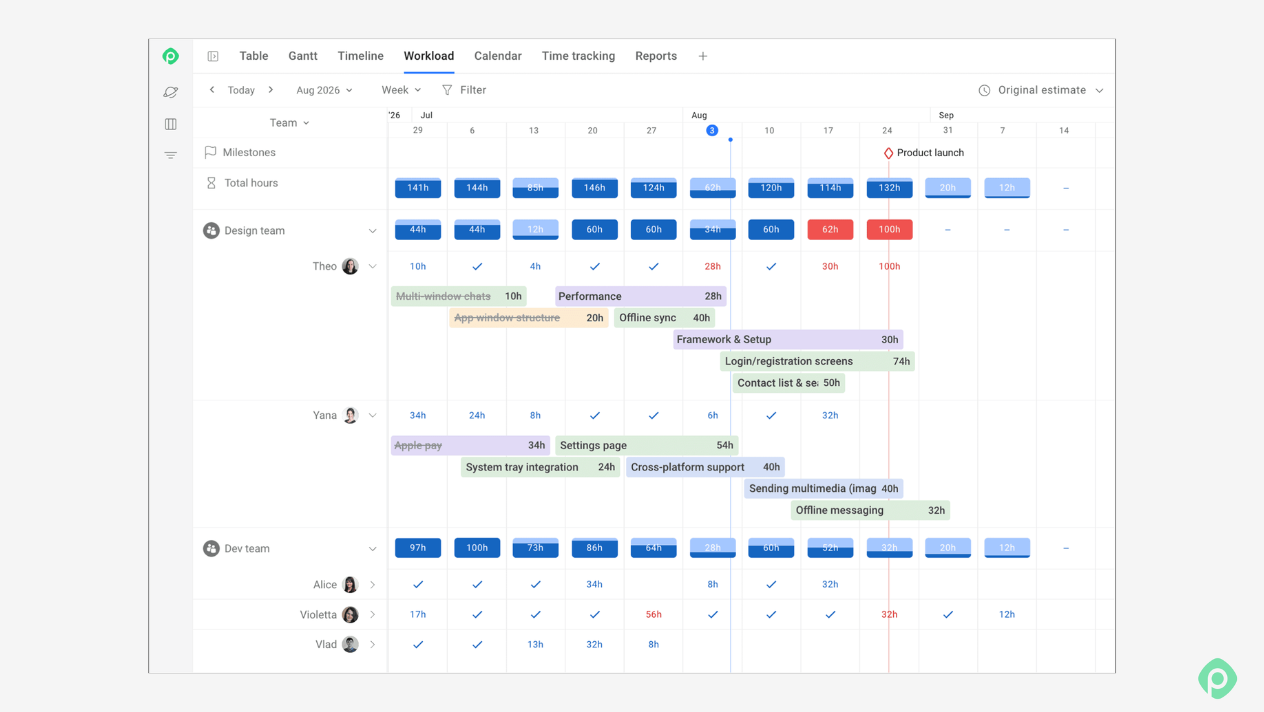This screenshot has width=1264, height=712.
Task: Click the Dev team group icon
Action: (211, 548)
